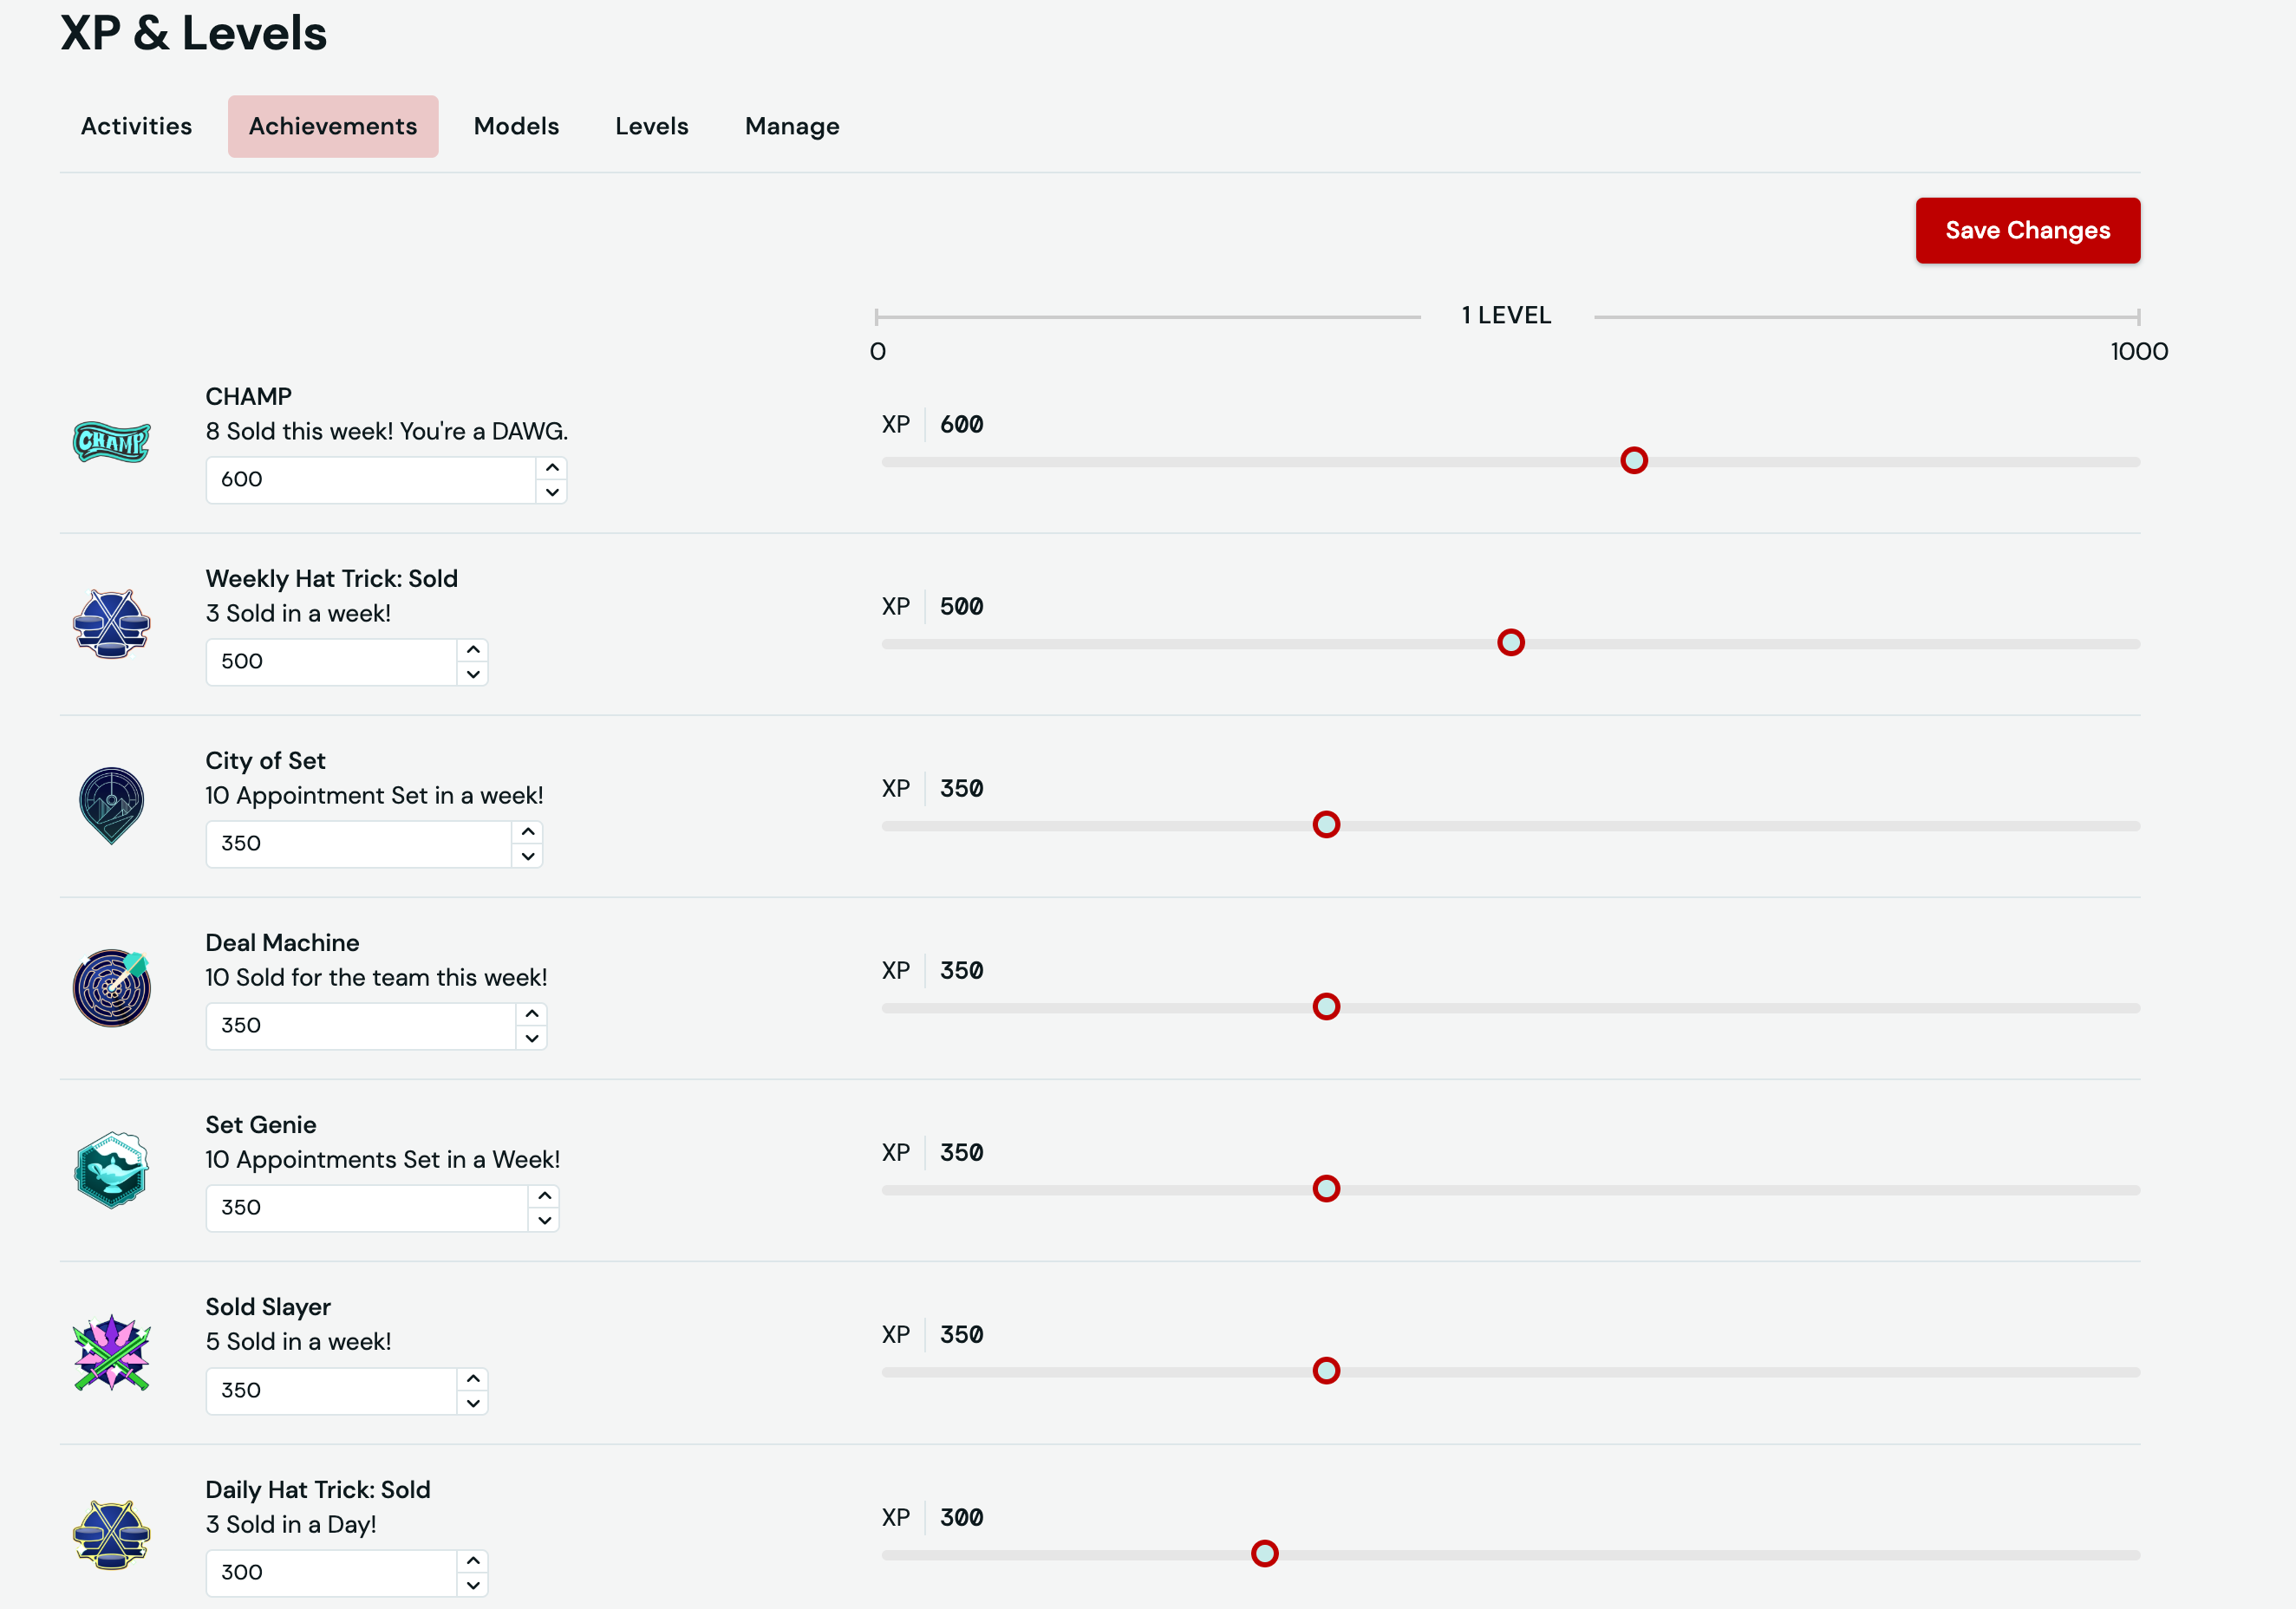Click the Sold Slayer crossed-swords badge

click(x=111, y=1352)
